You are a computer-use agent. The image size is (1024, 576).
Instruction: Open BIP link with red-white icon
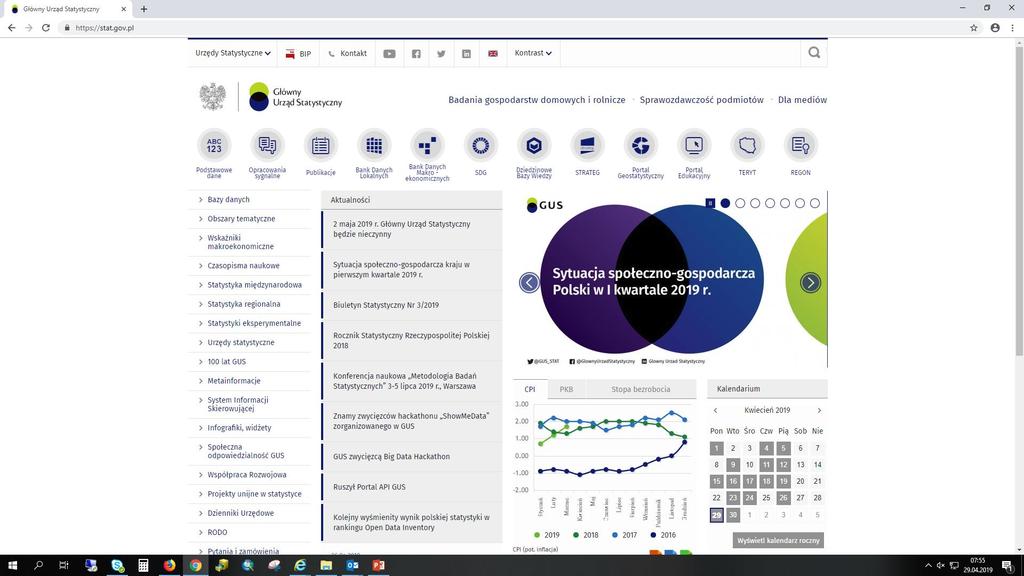(298, 54)
